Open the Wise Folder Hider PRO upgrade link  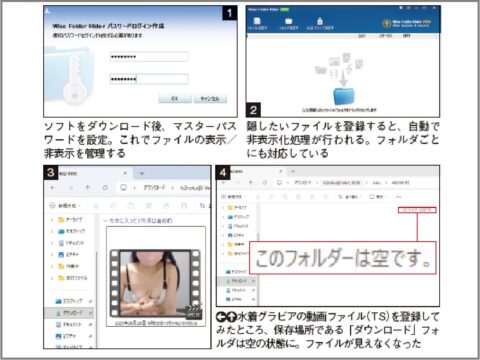click(x=407, y=23)
